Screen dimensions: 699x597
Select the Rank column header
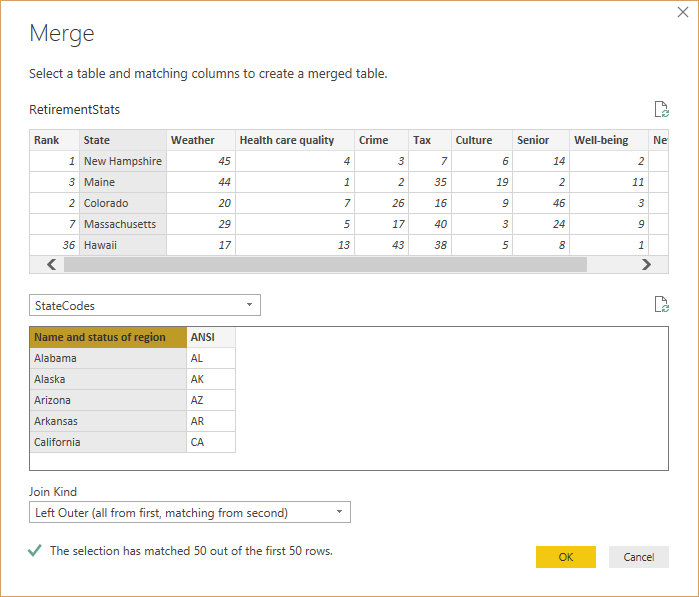point(54,140)
